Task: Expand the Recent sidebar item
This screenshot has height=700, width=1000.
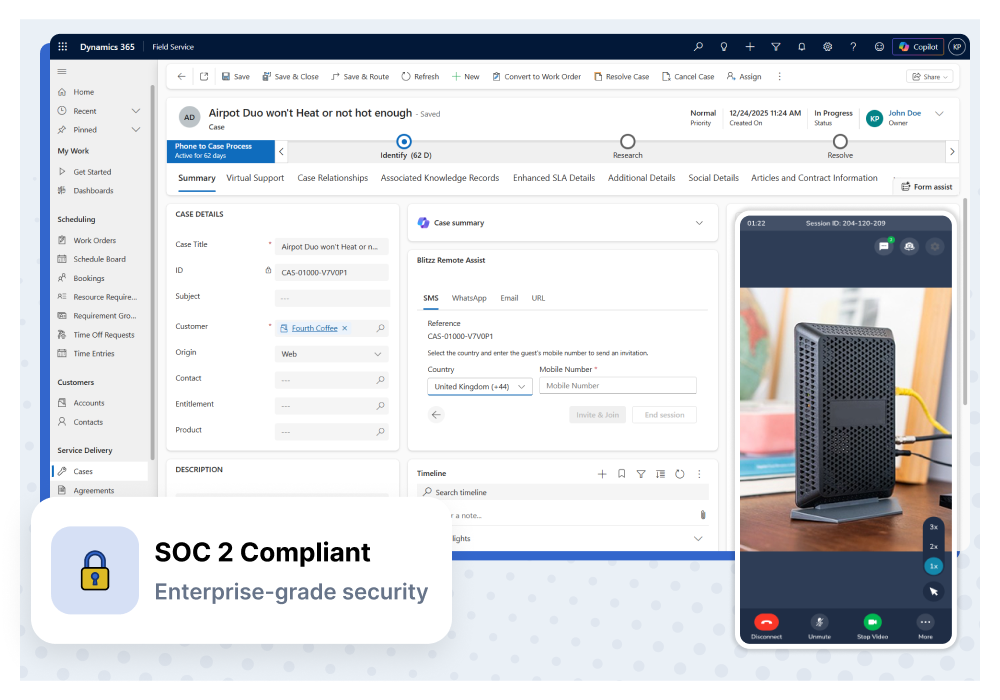Action: tap(136, 111)
